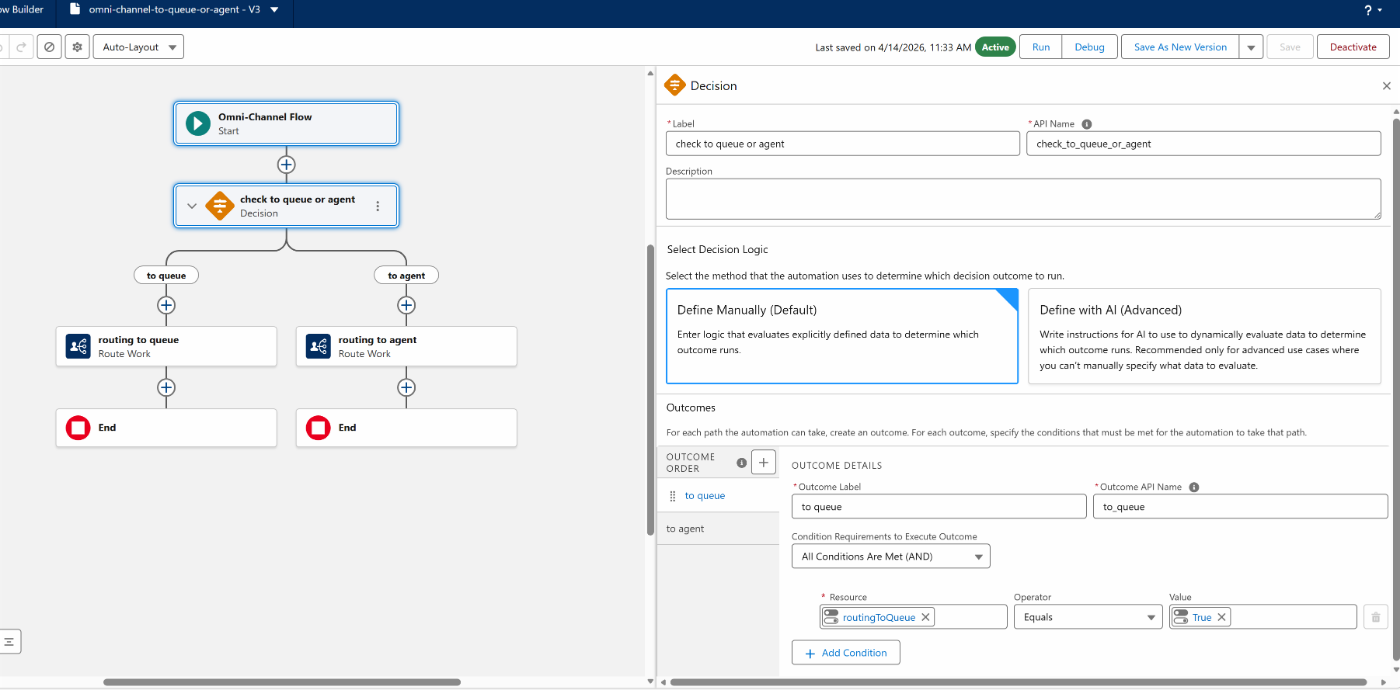This screenshot has height=690, width=1400.
Task: Open the flow version dropdown next to V3
Action: (x=274, y=10)
